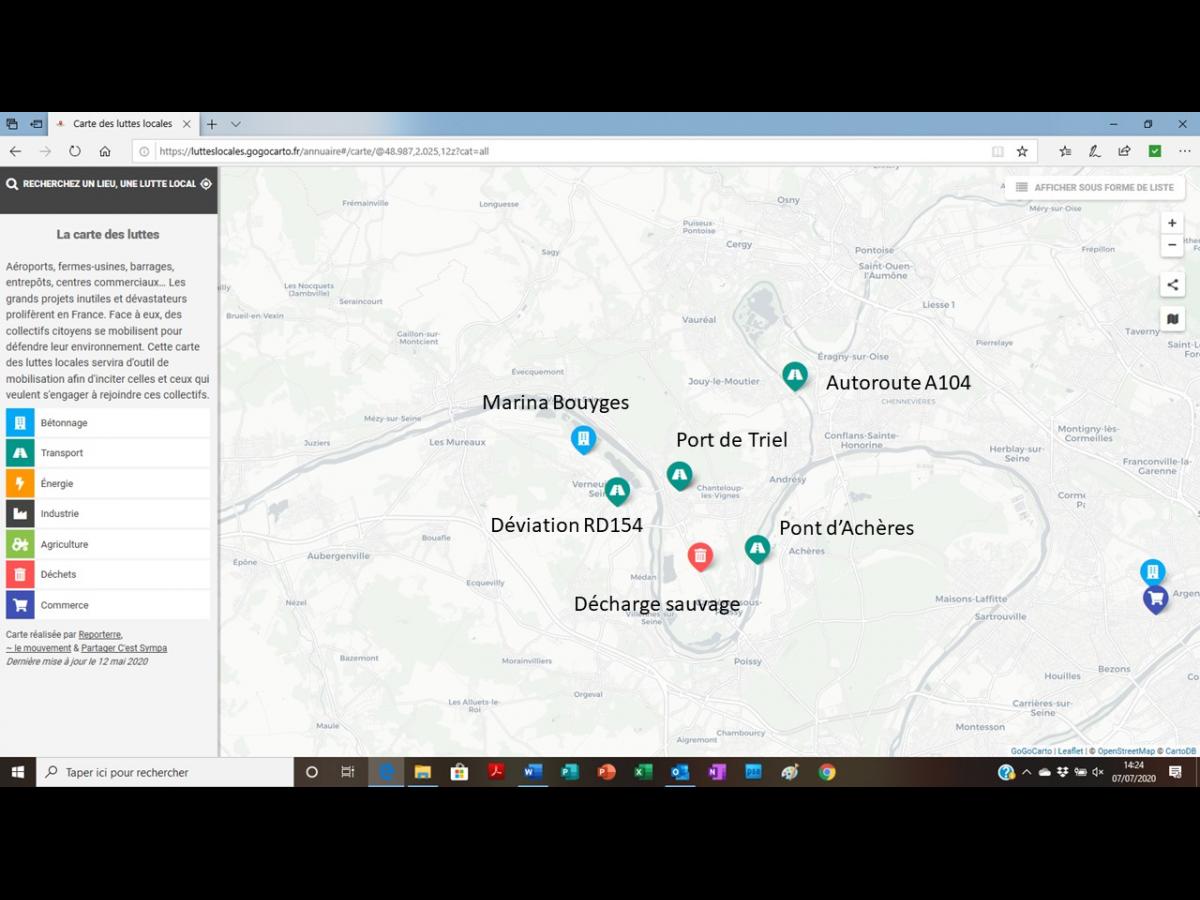This screenshot has height=900, width=1200.
Task: Select the dark blue shopping cart marker
Action: pyautogui.click(x=1155, y=598)
